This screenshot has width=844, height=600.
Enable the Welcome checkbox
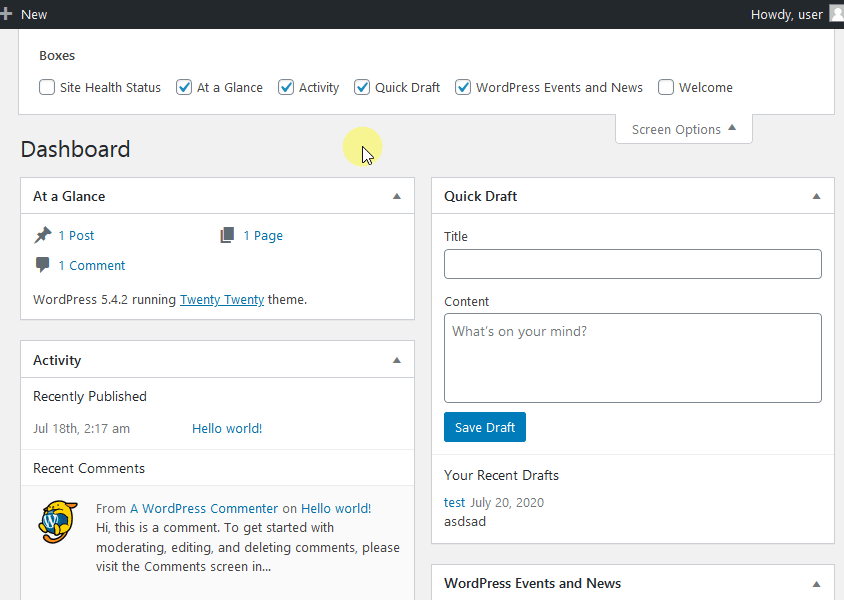(666, 87)
